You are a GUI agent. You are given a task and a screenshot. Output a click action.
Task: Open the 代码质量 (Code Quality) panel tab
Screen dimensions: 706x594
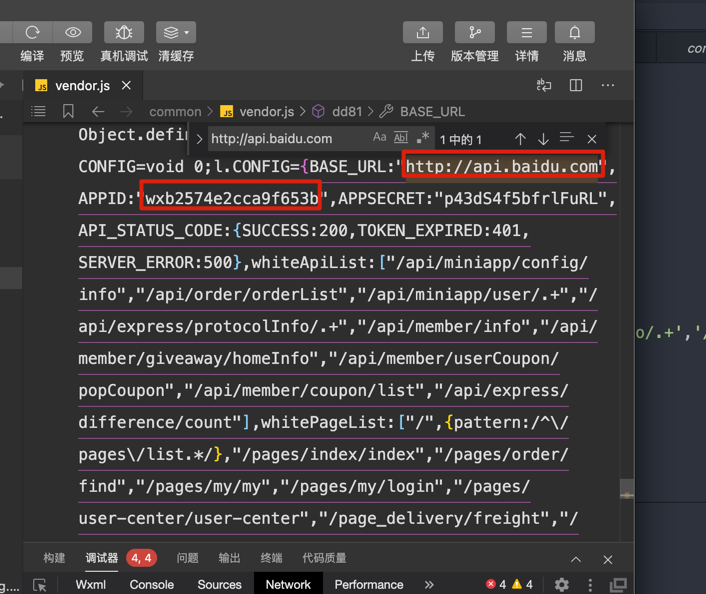coord(324,558)
